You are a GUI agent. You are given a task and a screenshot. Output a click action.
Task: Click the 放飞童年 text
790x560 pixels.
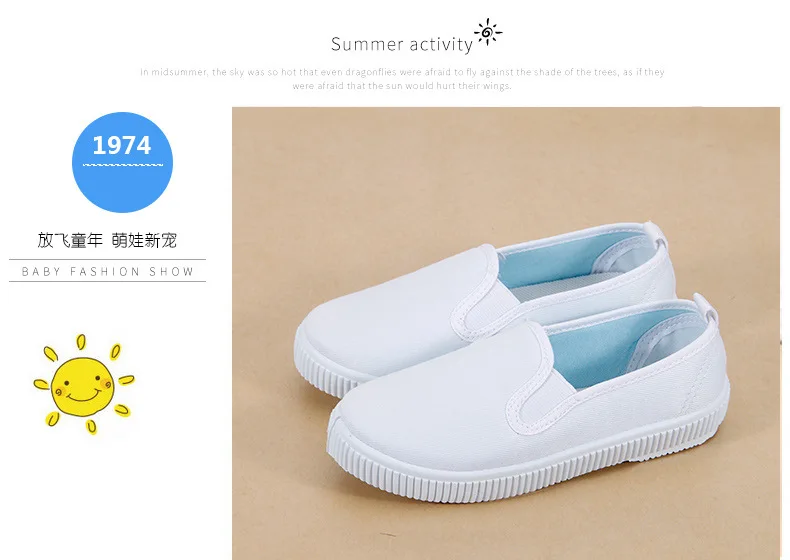(70, 240)
